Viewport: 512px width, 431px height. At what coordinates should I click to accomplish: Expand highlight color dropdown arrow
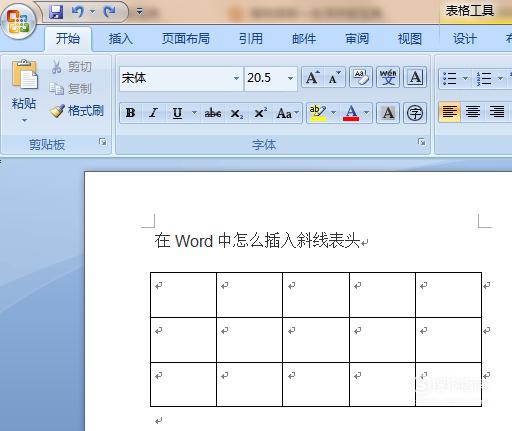(x=333, y=113)
